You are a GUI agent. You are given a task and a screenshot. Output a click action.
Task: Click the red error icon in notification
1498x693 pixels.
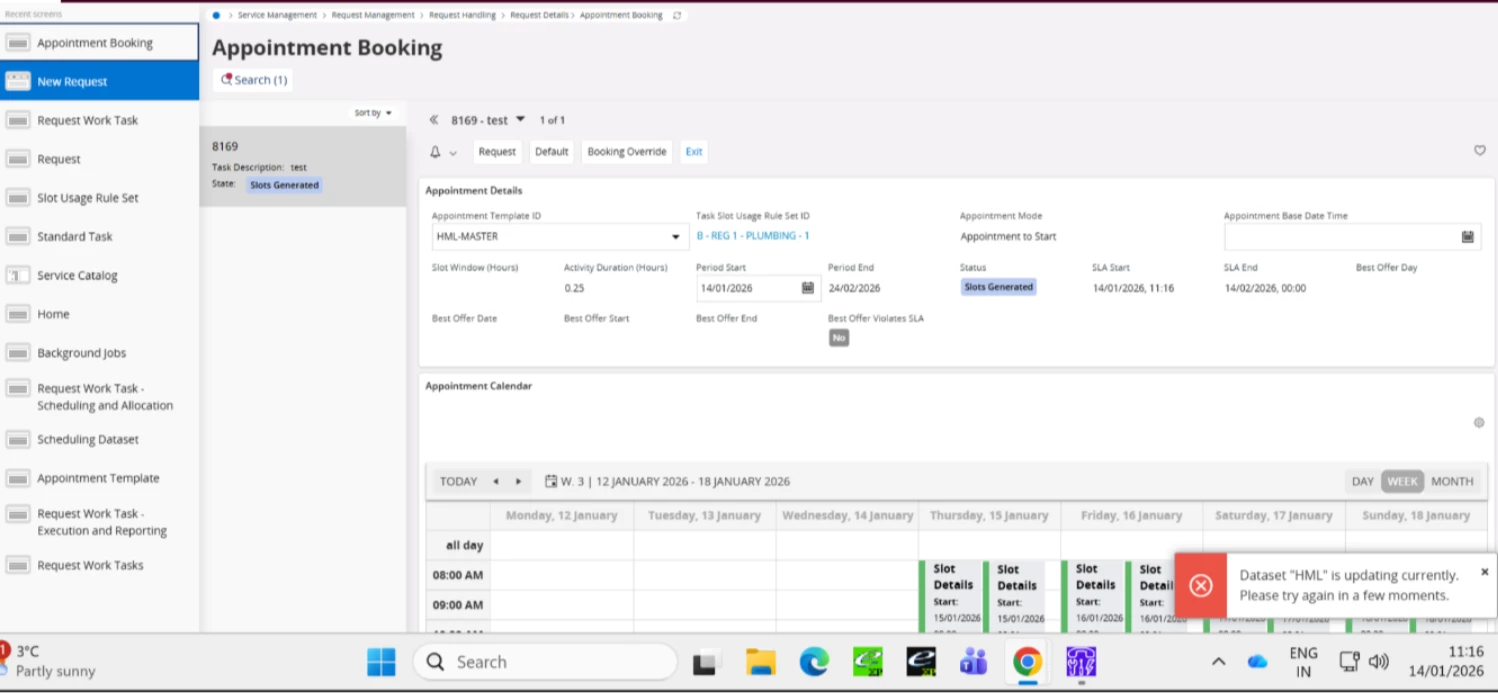1201,585
